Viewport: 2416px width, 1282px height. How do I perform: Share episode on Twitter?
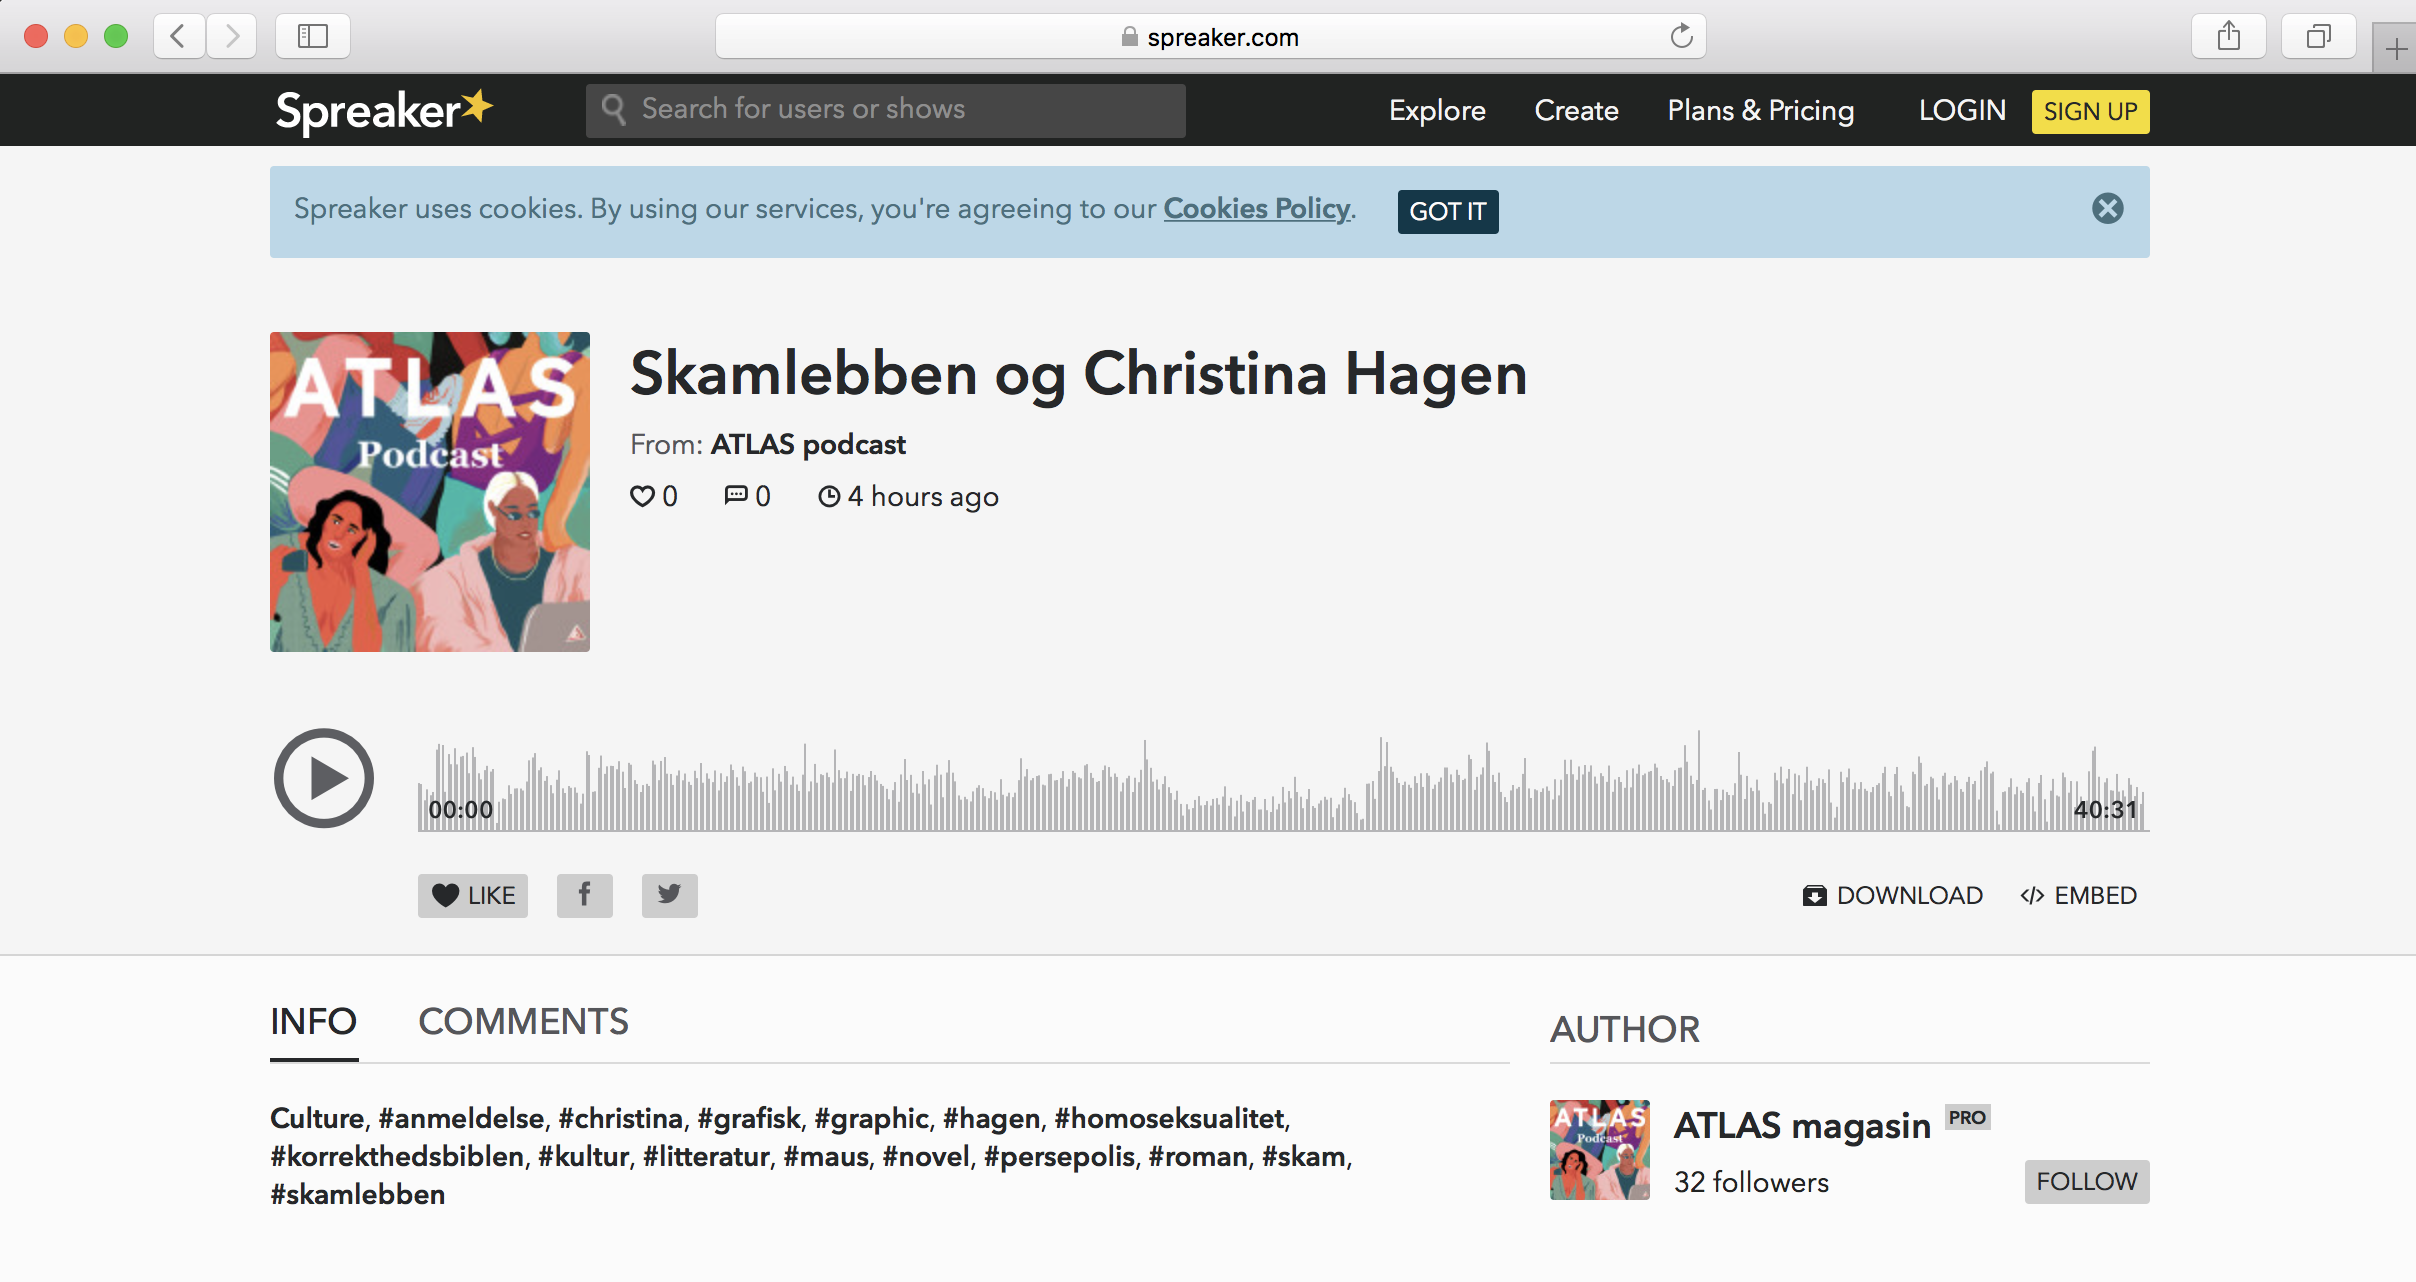tap(670, 895)
